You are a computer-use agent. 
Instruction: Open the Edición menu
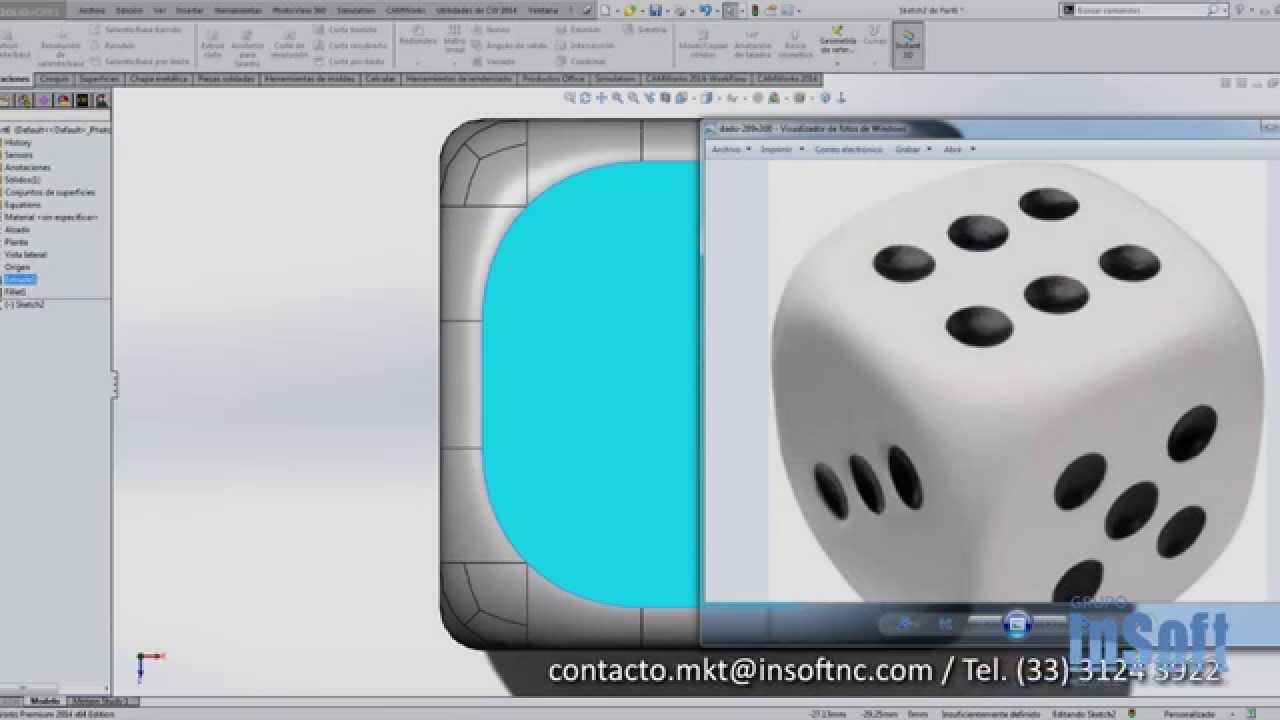tap(129, 10)
